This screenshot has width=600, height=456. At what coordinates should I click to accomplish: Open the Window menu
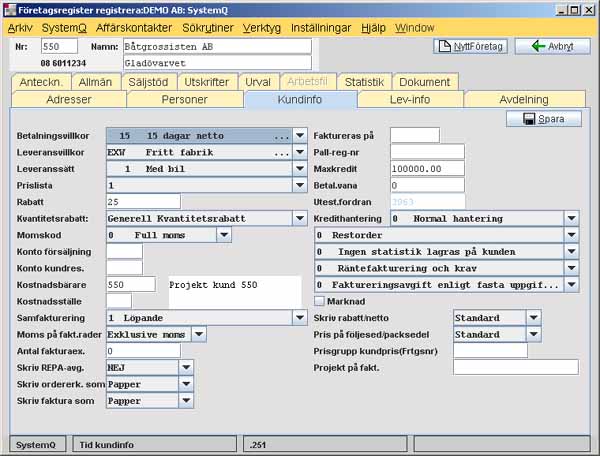(414, 28)
